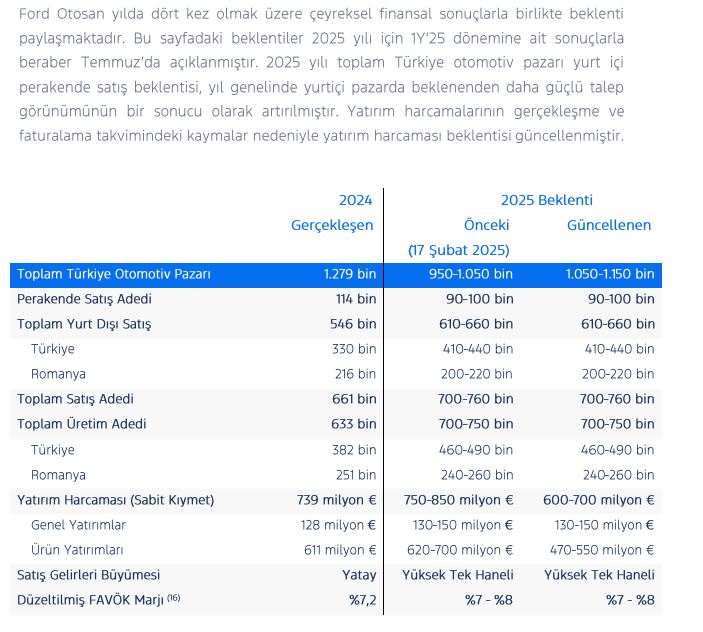Select the 'Toplam Türkiye Otomotiv Pazarı' row label
This screenshot has height=632, width=703.
click(114, 274)
